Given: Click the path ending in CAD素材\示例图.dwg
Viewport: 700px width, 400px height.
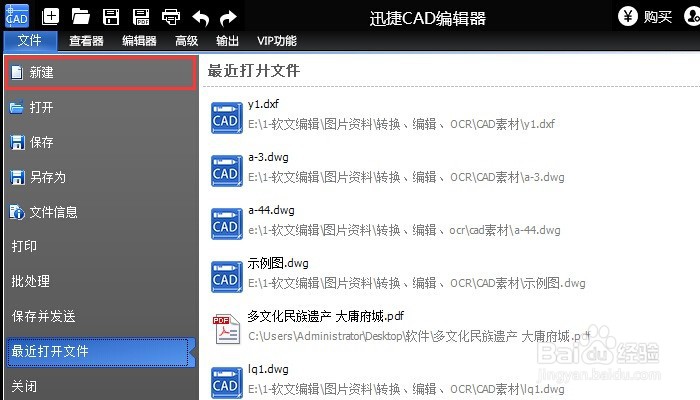Looking at the screenshot, I should click(x=417, y=283).
